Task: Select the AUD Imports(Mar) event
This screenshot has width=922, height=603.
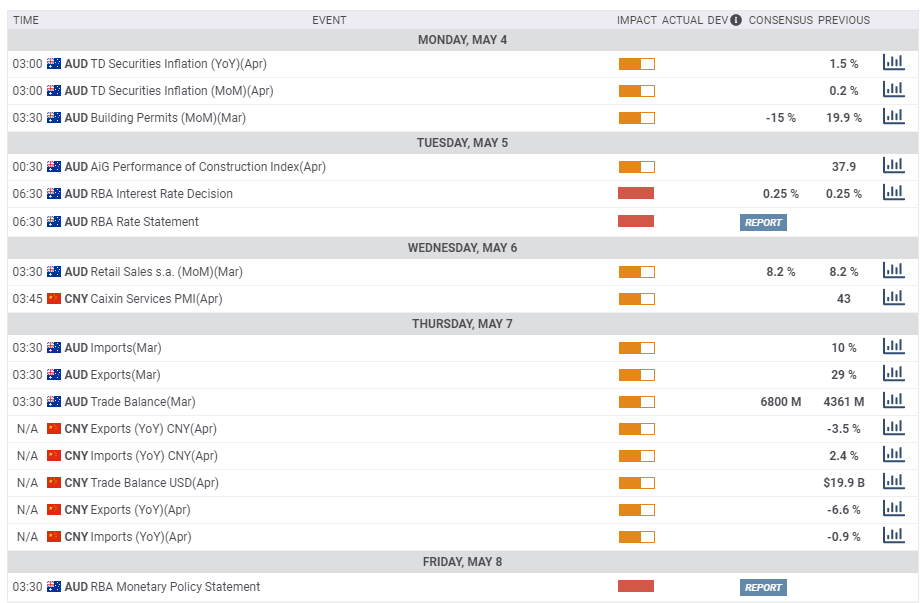Action: coord(125,348)
